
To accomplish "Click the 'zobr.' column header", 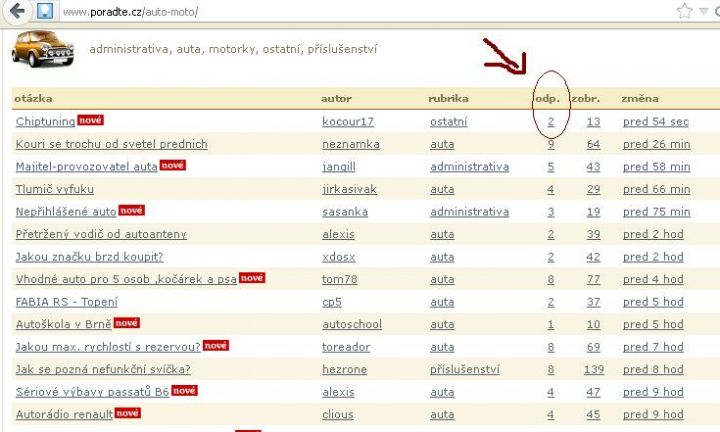I will coord(586,99).
